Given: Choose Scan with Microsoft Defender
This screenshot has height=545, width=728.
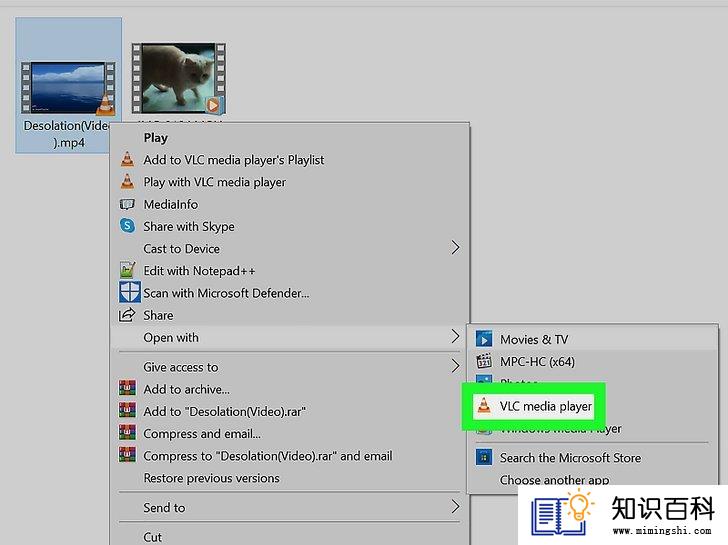Looking at the screenshot, I should click(226, 293).
